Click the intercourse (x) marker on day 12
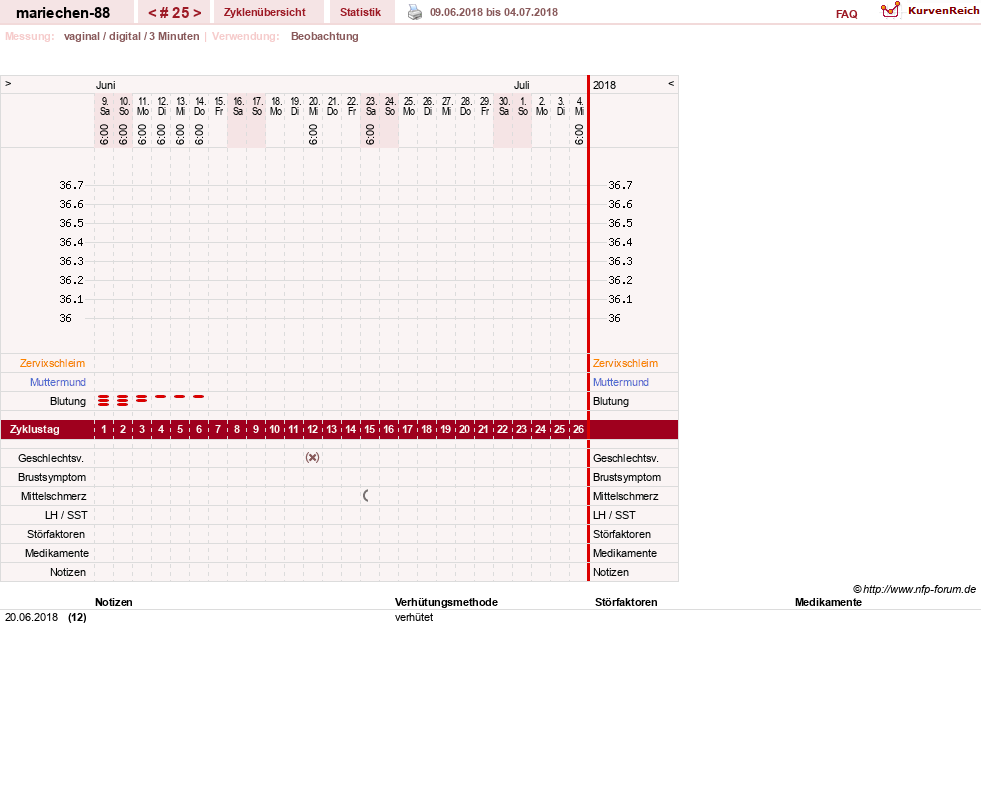This screenshot has width=981, height=801. 312,457
